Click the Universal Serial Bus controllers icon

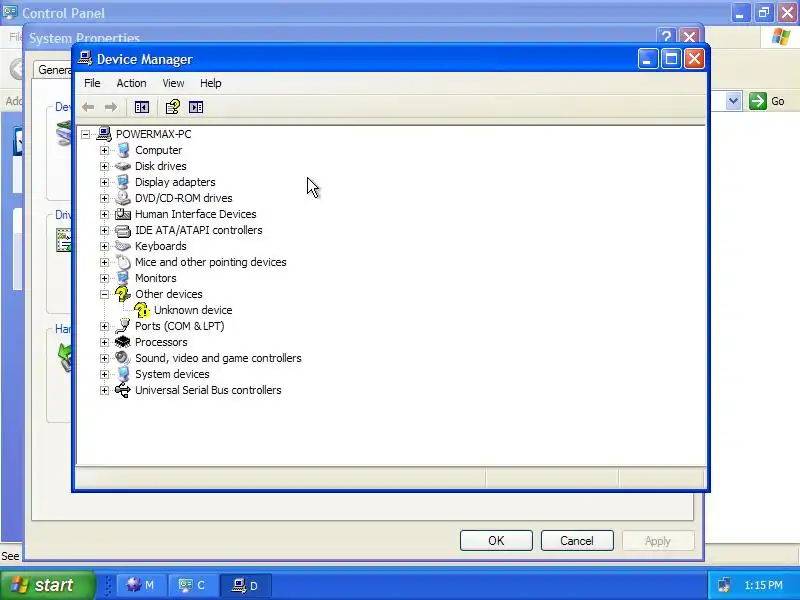tap(123, 390)
